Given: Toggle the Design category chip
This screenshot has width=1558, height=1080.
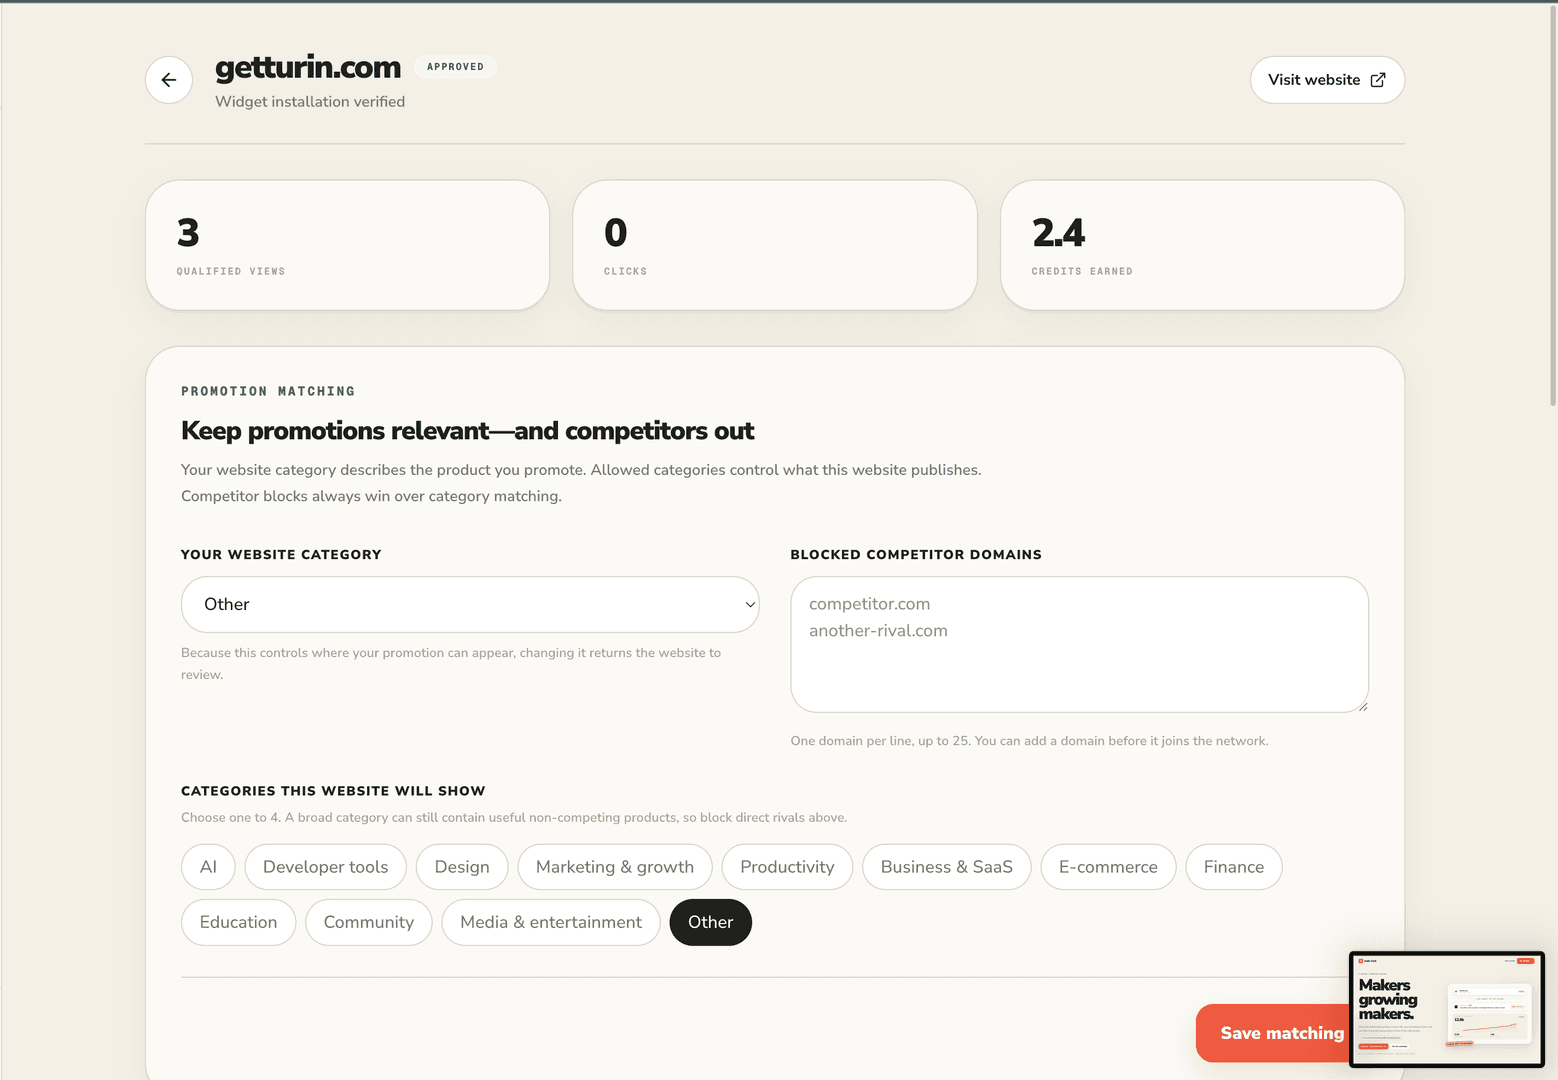Looking at the screenshot, I should point(462,867).
